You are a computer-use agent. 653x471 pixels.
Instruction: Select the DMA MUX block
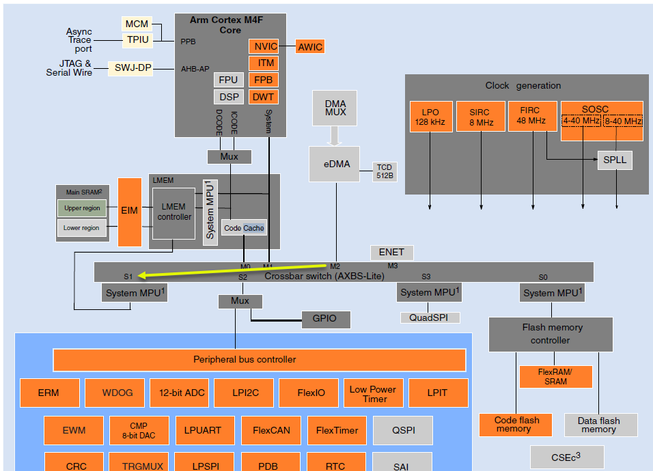click(x=335, y=108)
